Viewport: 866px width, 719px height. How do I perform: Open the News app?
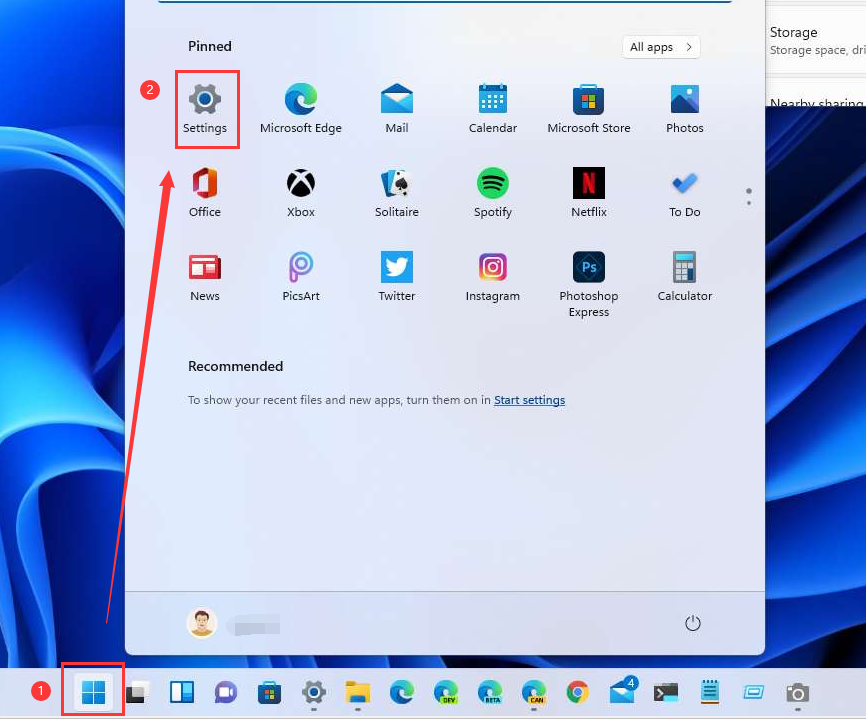[205, 277]
